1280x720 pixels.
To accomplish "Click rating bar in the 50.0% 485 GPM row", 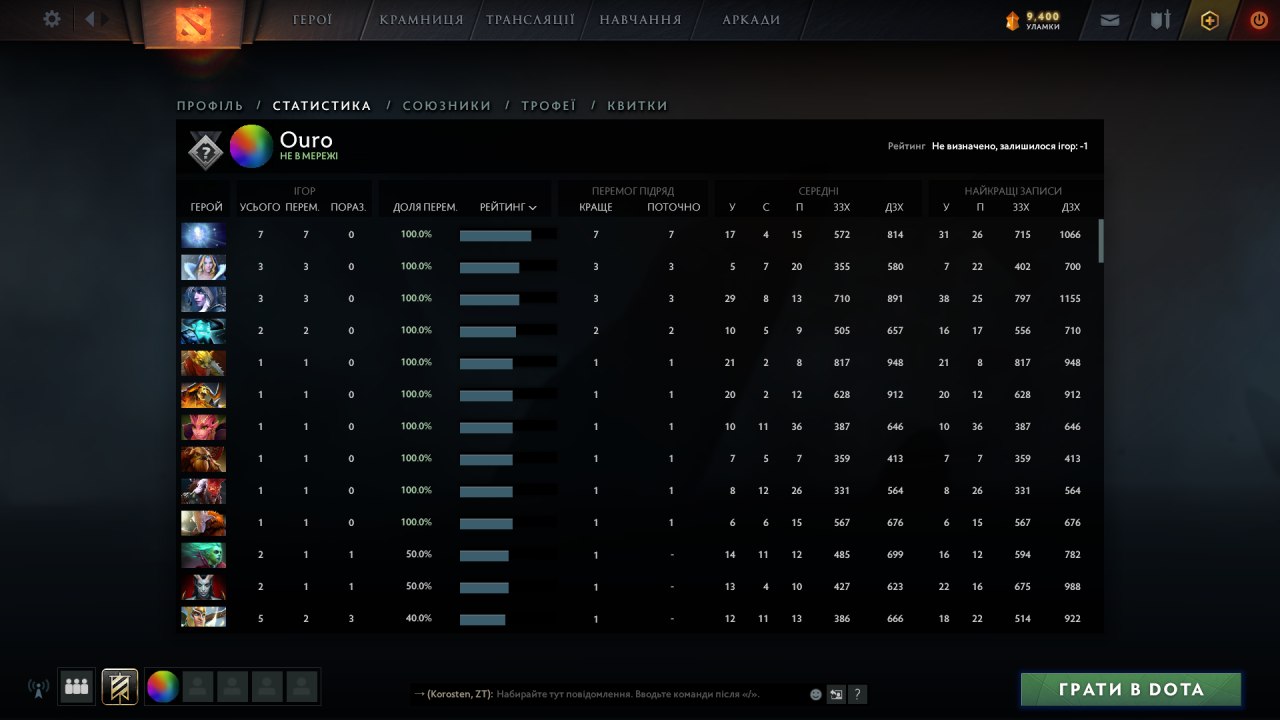I will click(x=508, y=555).
